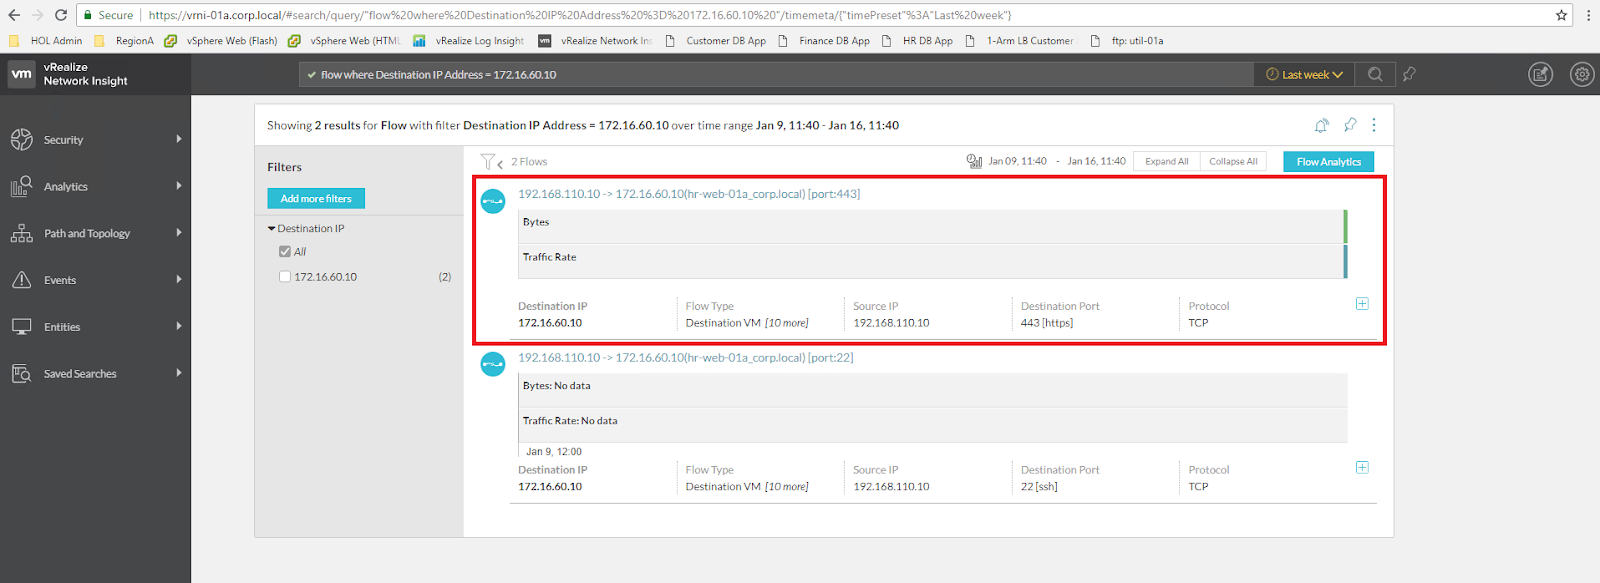Check the 172.16.60.10 filter checkbox

click(x=285, y=277)
